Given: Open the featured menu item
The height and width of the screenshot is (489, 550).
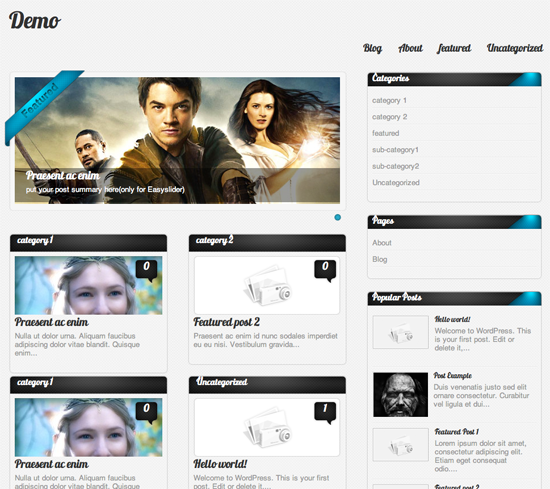Looking at the screenshot, I should pos(454,48).
